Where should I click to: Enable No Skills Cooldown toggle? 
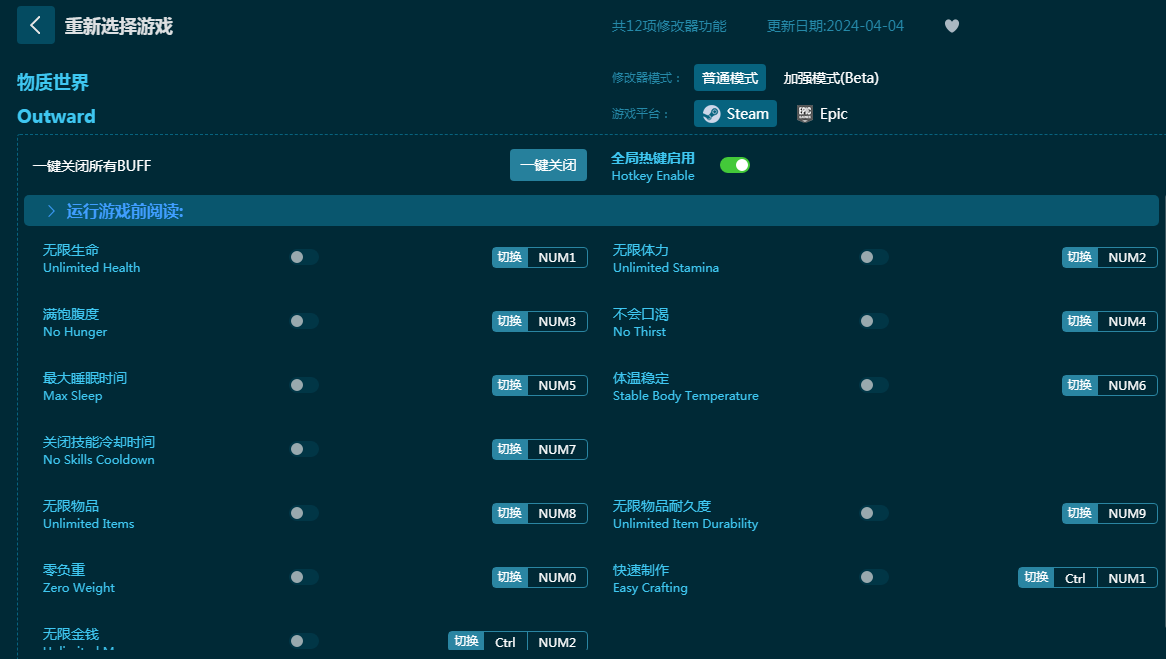pos(304,449)
